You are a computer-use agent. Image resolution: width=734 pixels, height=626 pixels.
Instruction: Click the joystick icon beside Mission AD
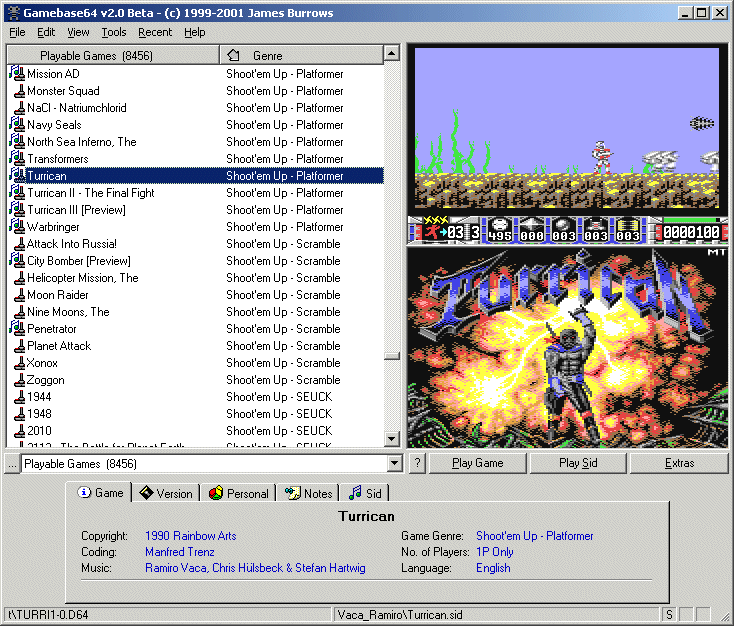[17, 73]
